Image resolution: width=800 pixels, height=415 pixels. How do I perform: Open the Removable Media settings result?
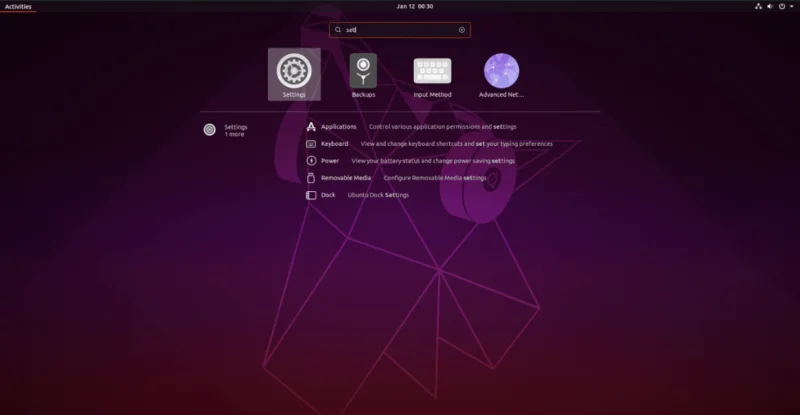click(396, 178)
